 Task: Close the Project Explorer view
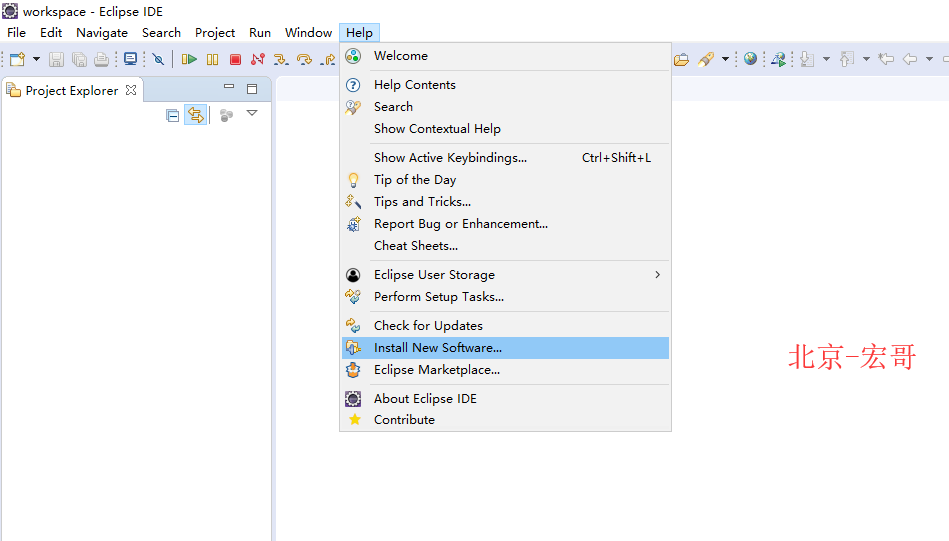[x=131, y=90]
